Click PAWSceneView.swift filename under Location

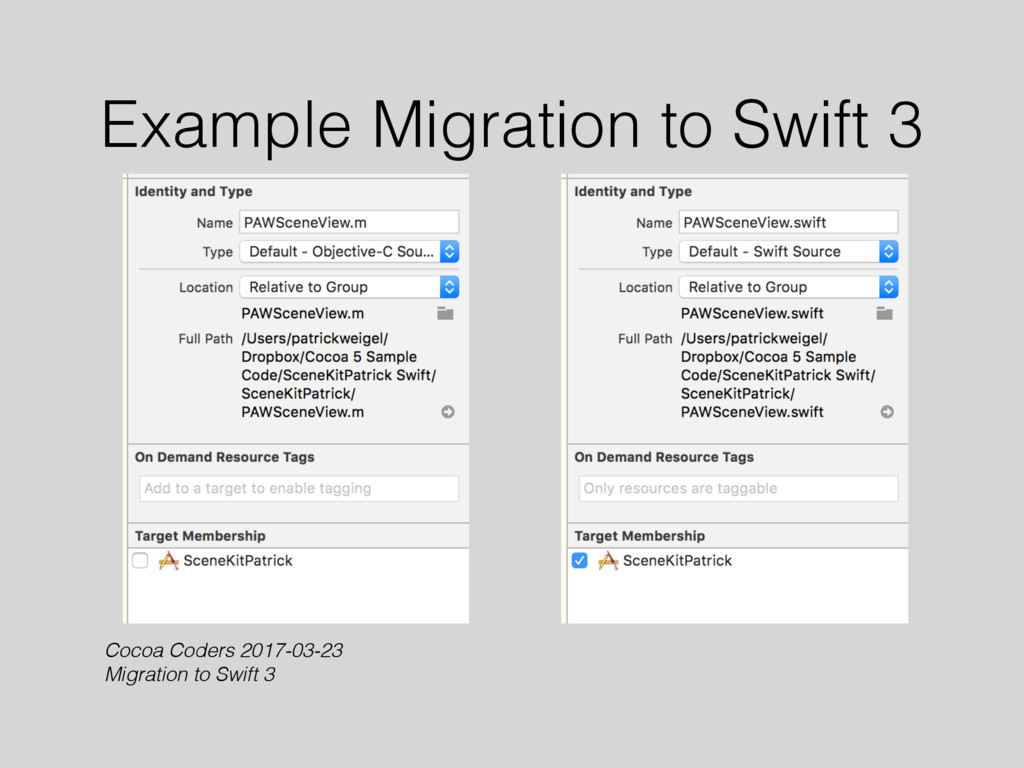[752, 313]
